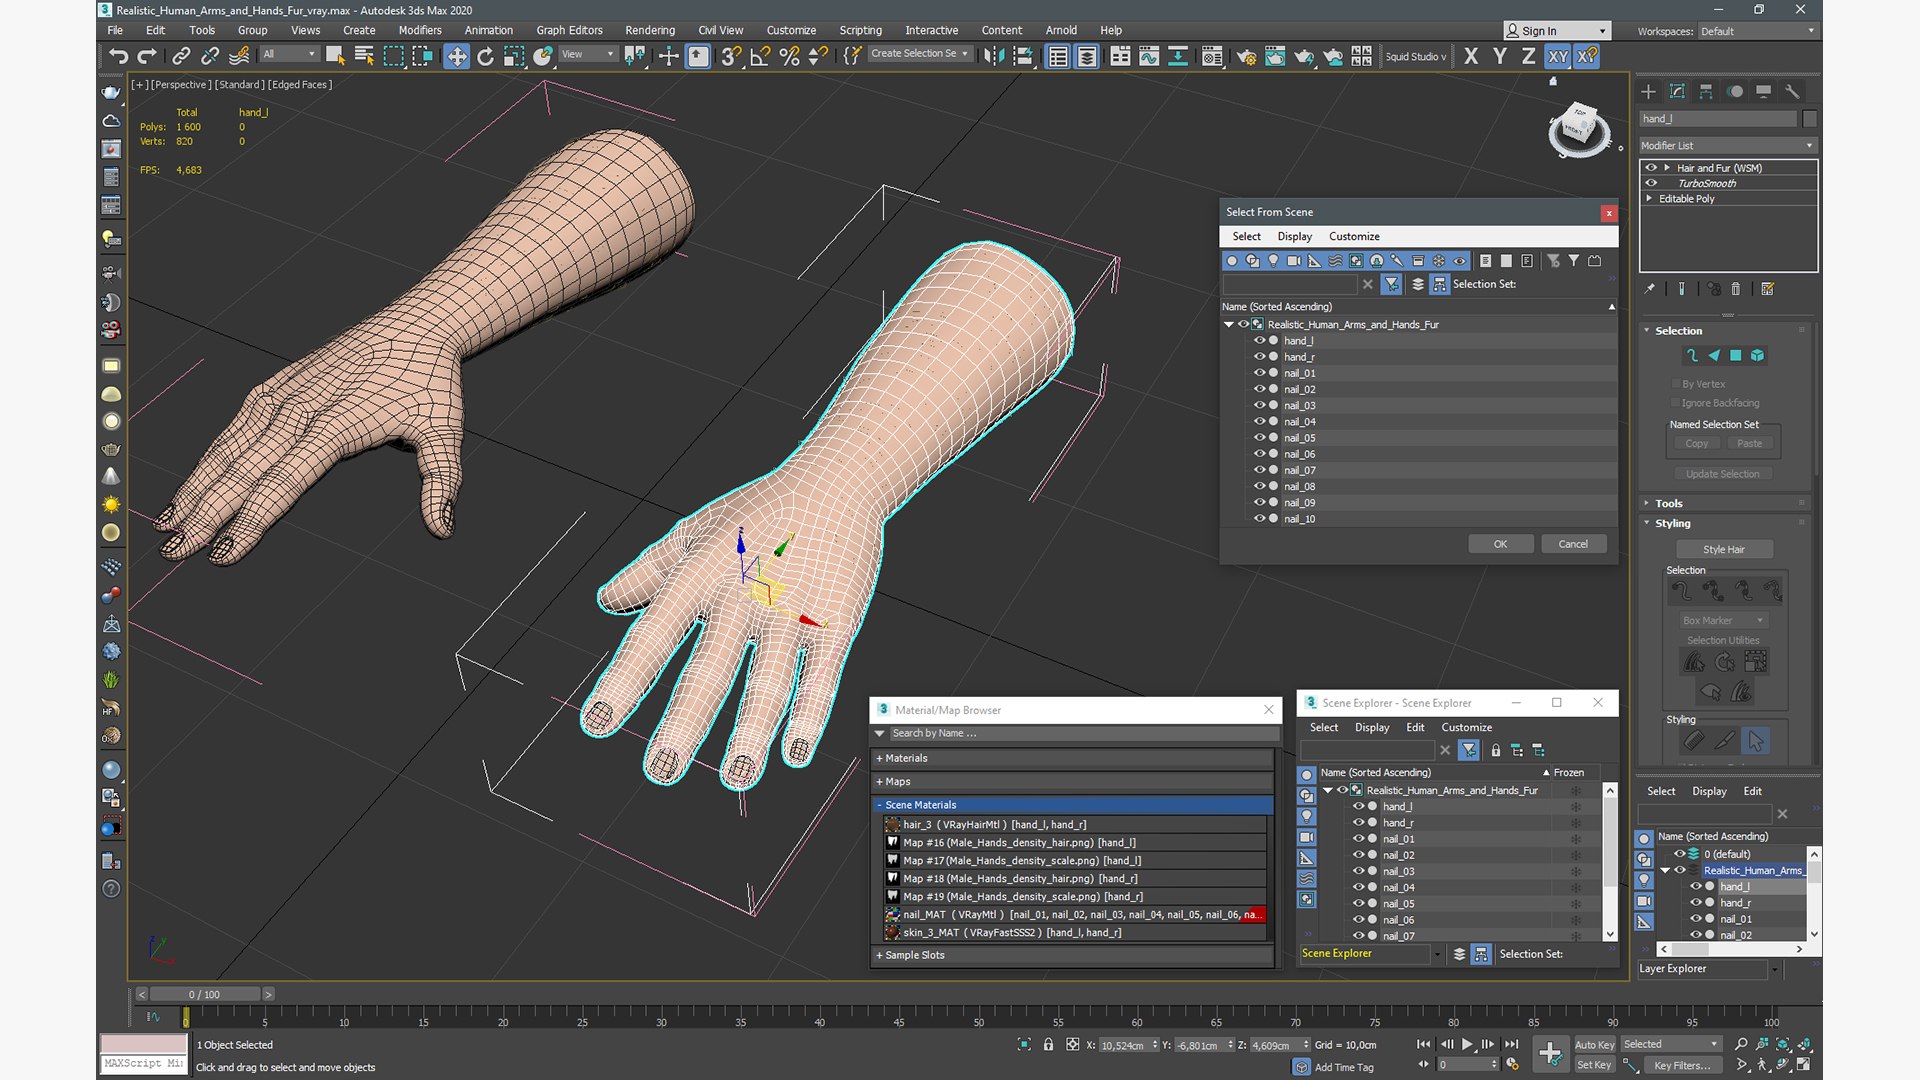Open the Graph Editors menu

(x=569, y=30)
